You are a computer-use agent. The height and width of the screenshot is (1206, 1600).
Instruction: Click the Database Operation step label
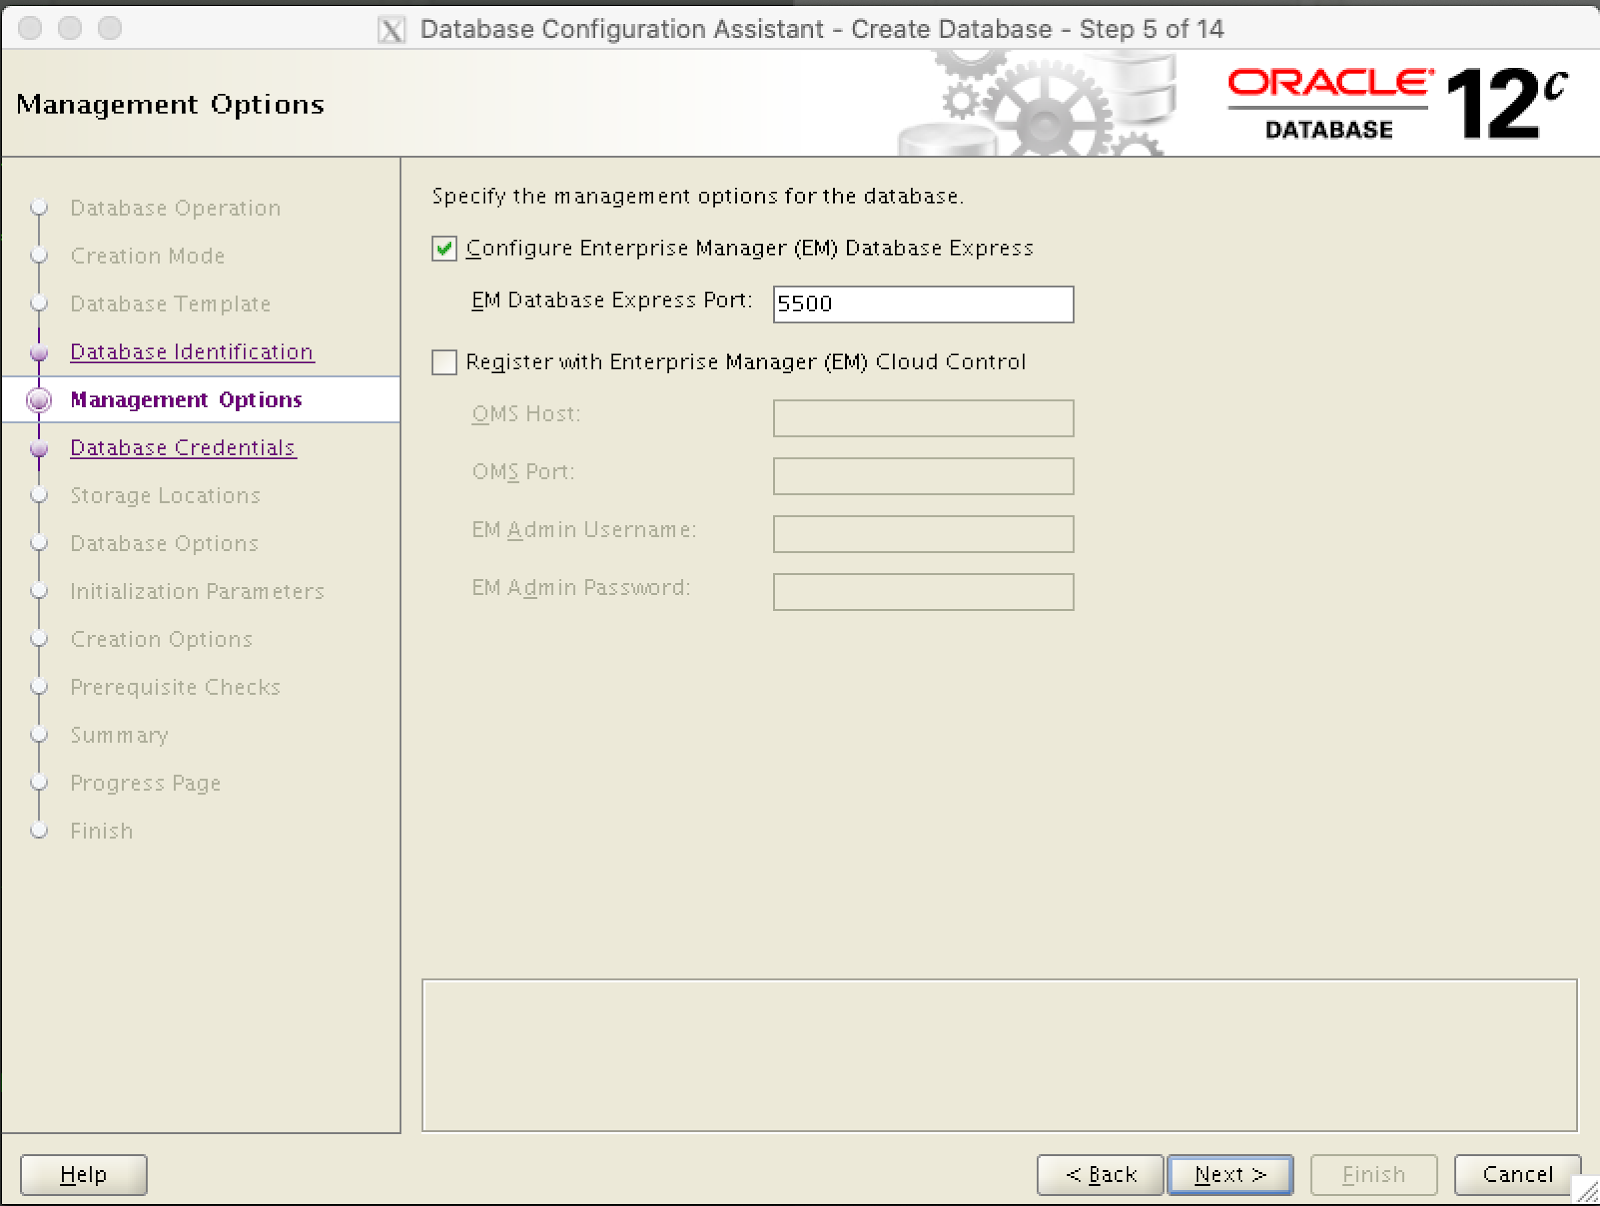point(176,208)
